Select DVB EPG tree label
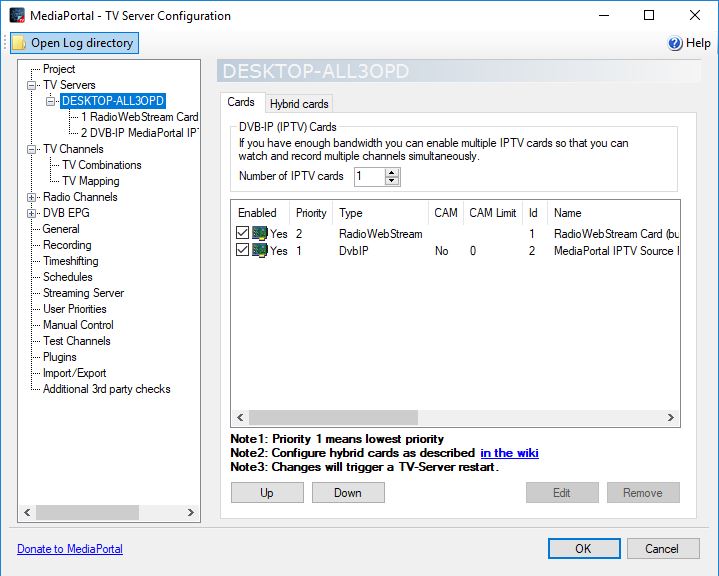Viewport: 719px width, 576px height. tap(66, 213)
